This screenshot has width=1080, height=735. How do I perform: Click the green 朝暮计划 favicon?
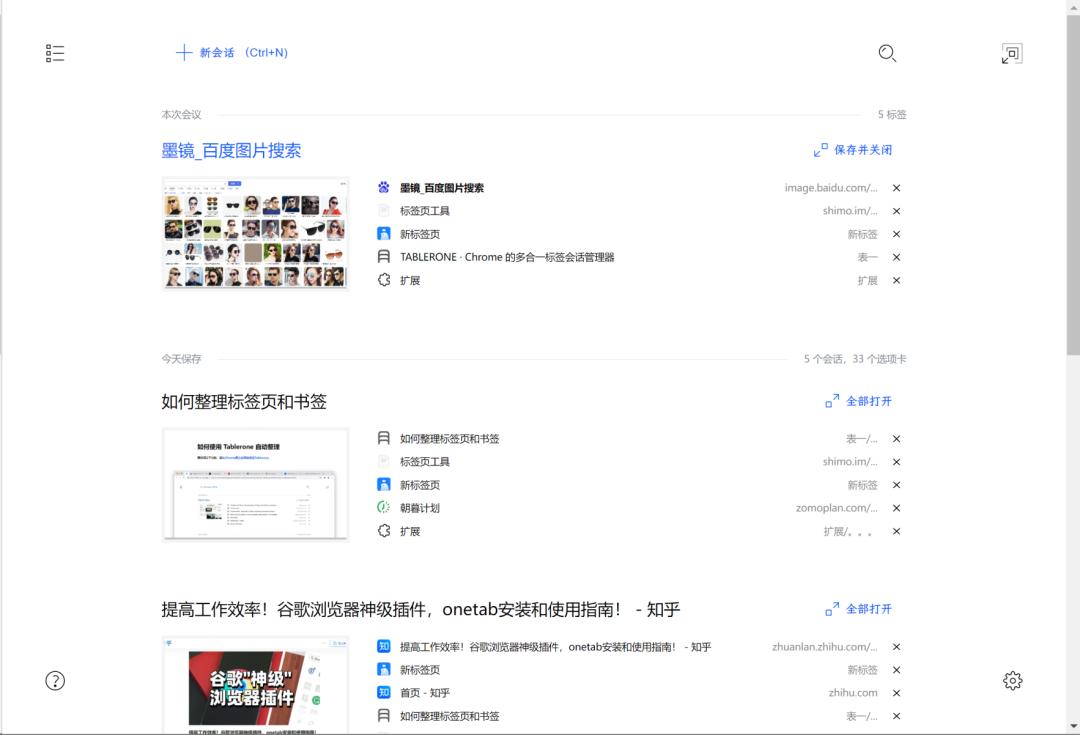(384, 507)
